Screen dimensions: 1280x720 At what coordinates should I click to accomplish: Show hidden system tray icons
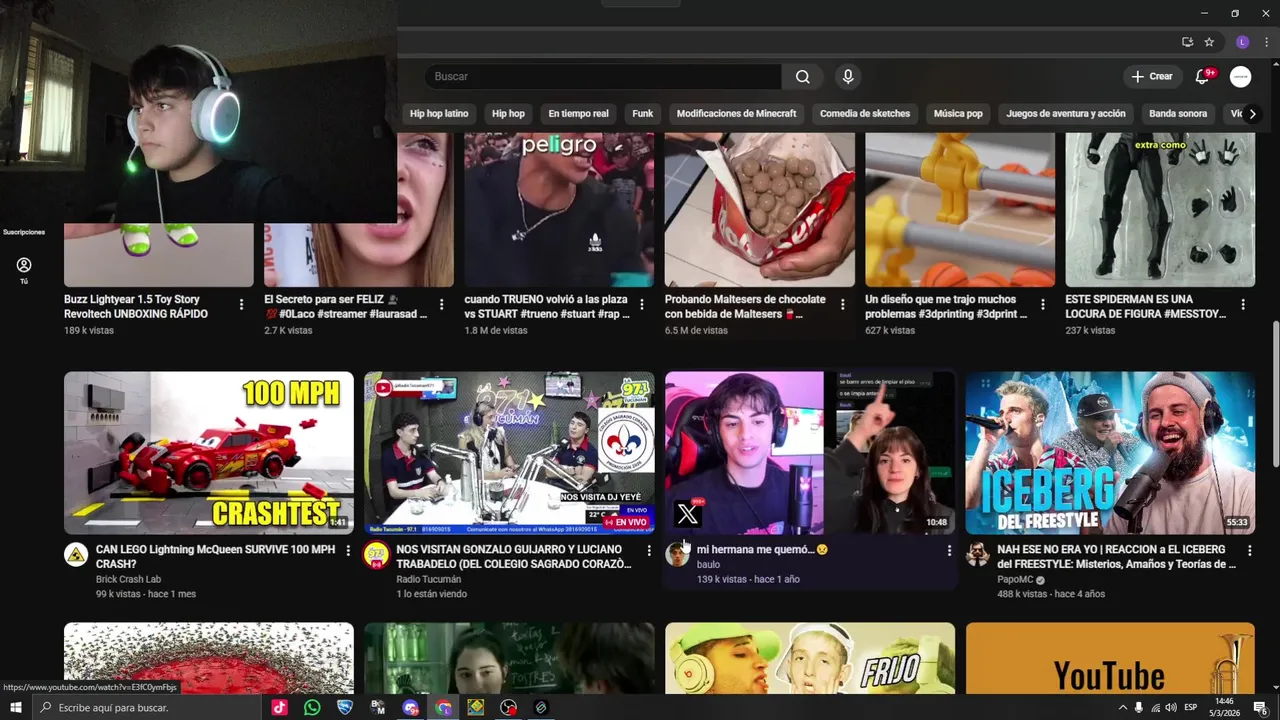click(1122, 708)
